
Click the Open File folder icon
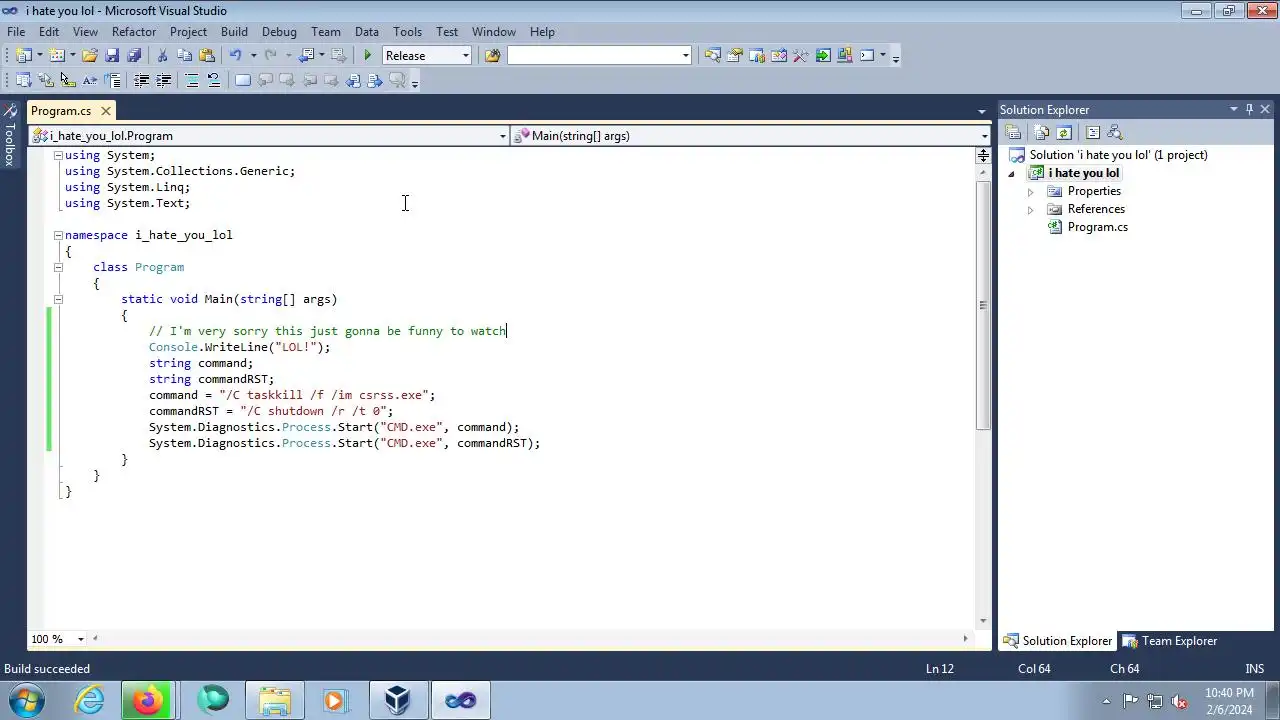coord(90,56)
